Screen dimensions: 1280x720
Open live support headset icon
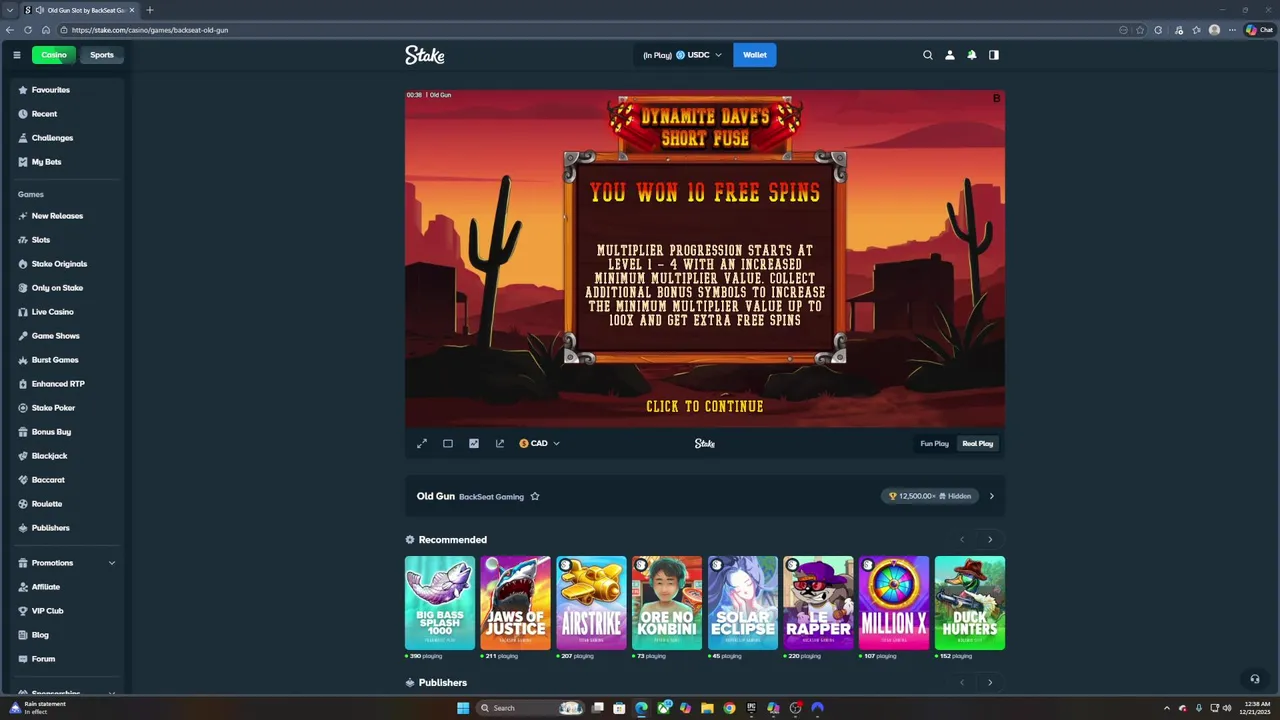[x=1255, y=679]
